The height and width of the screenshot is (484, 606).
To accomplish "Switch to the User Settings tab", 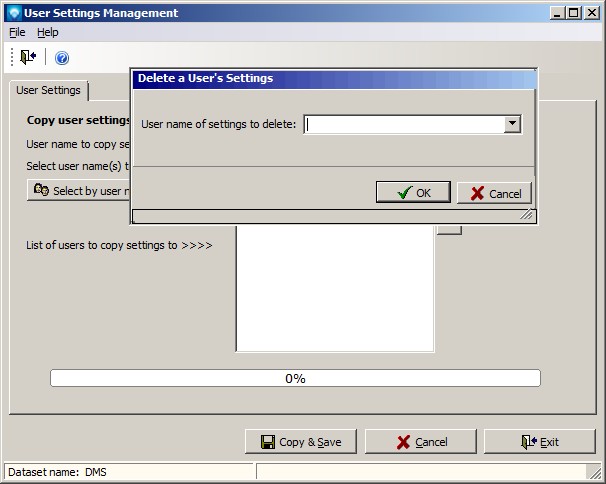I will 48,91.
